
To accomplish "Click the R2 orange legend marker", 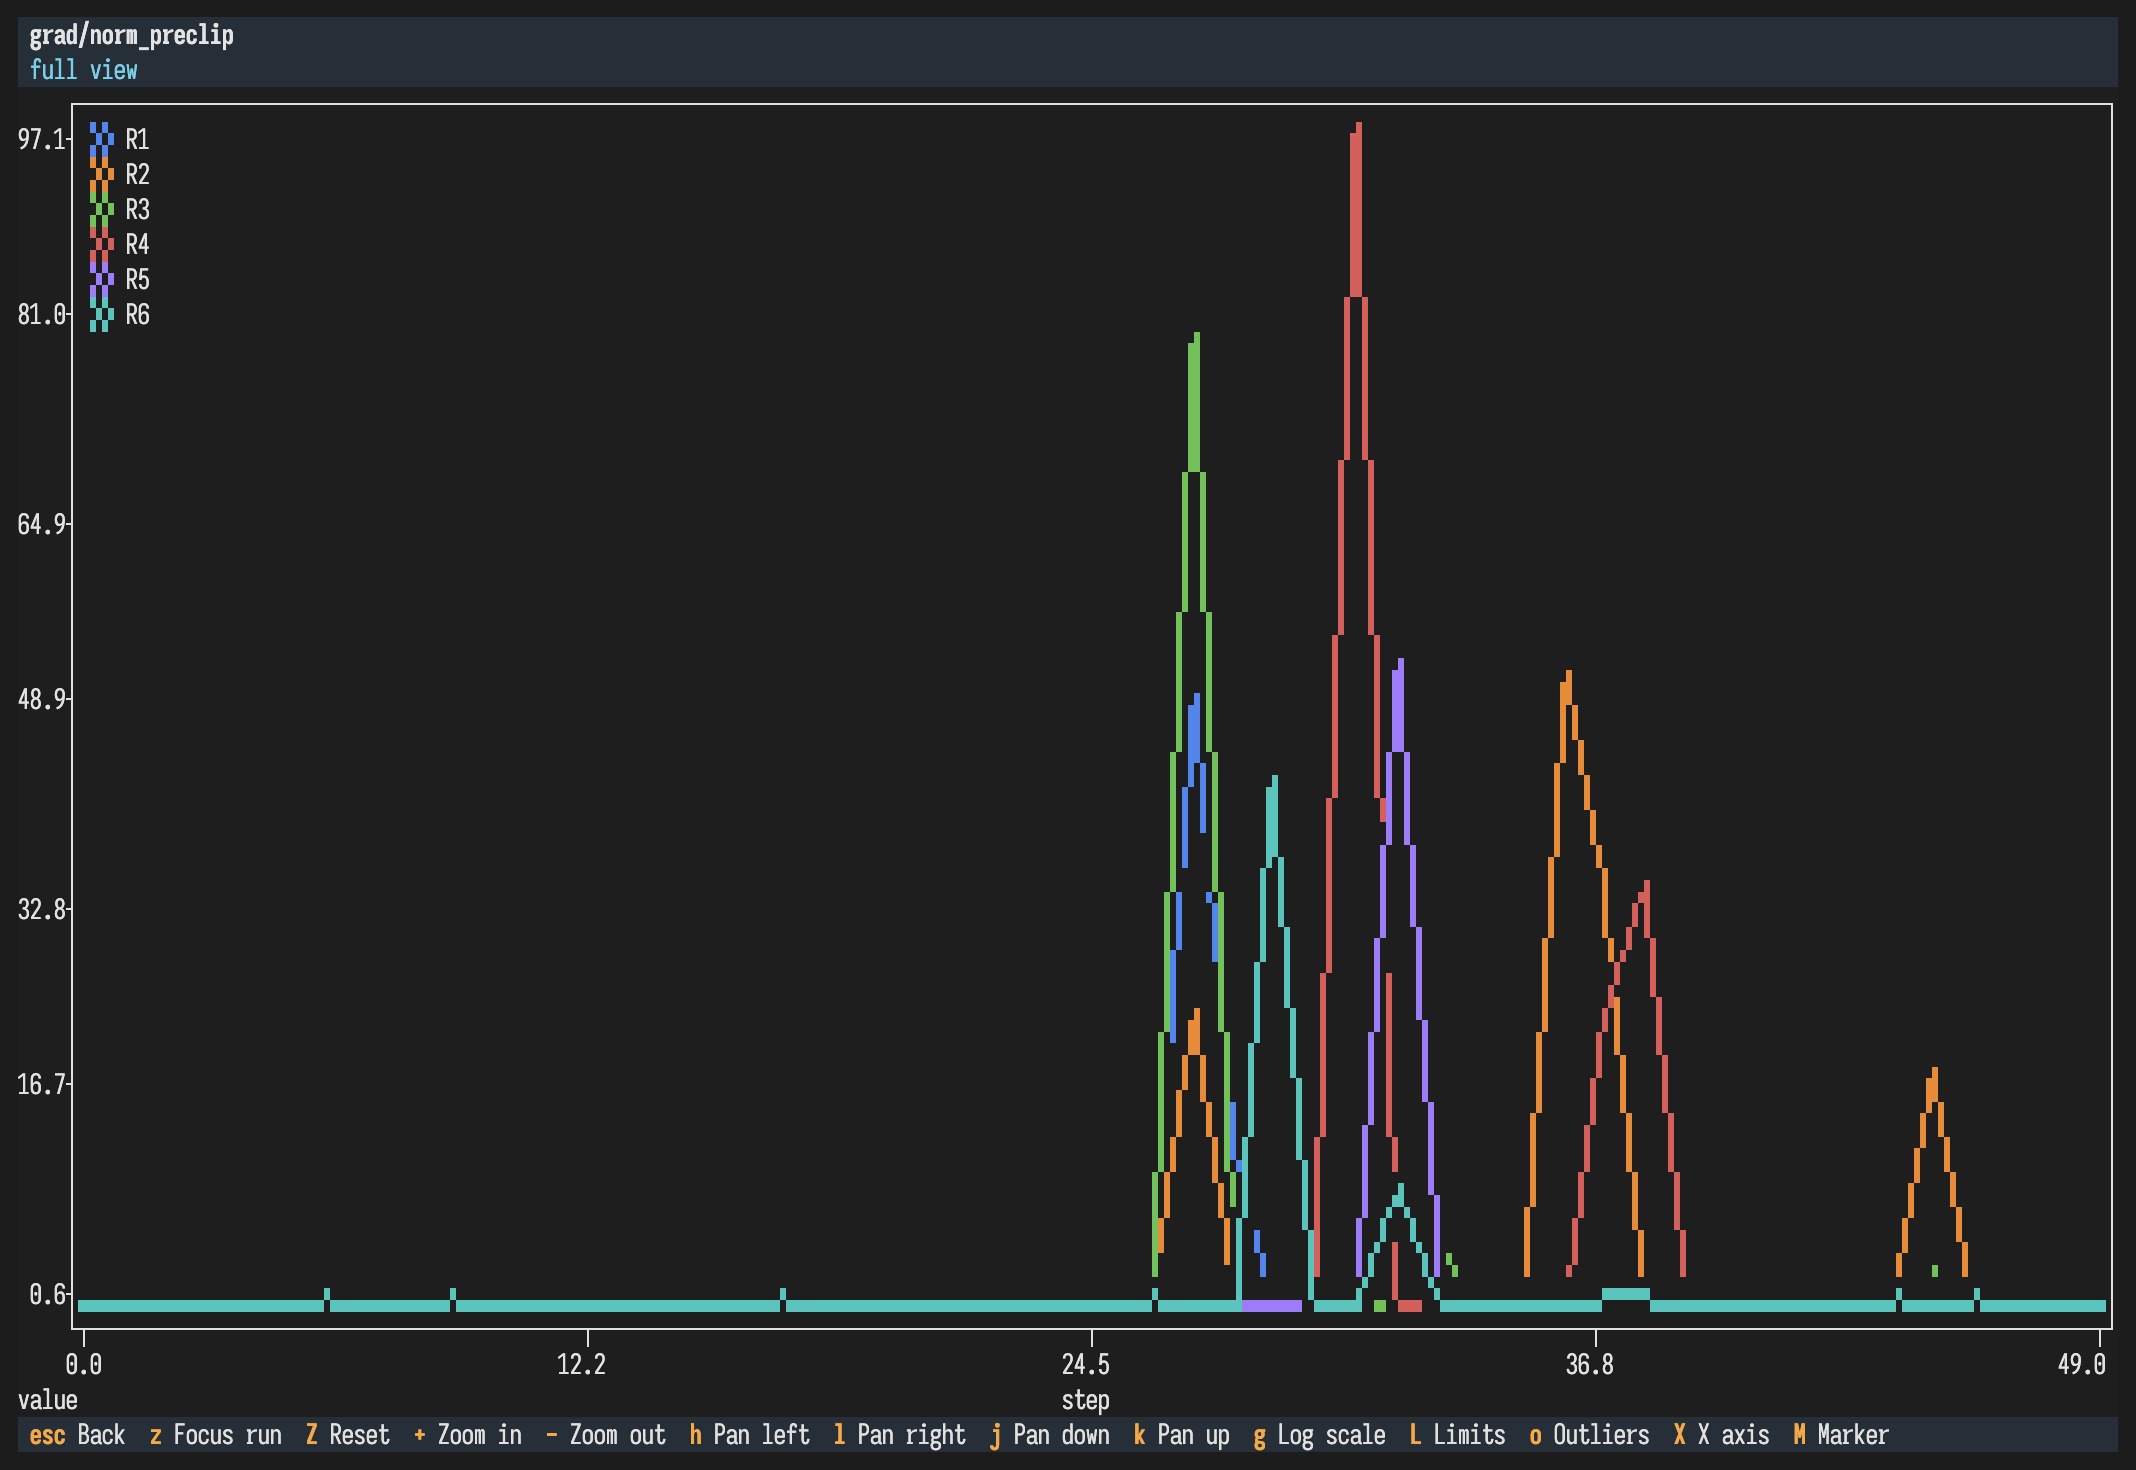I will click(x=102, y=174).
